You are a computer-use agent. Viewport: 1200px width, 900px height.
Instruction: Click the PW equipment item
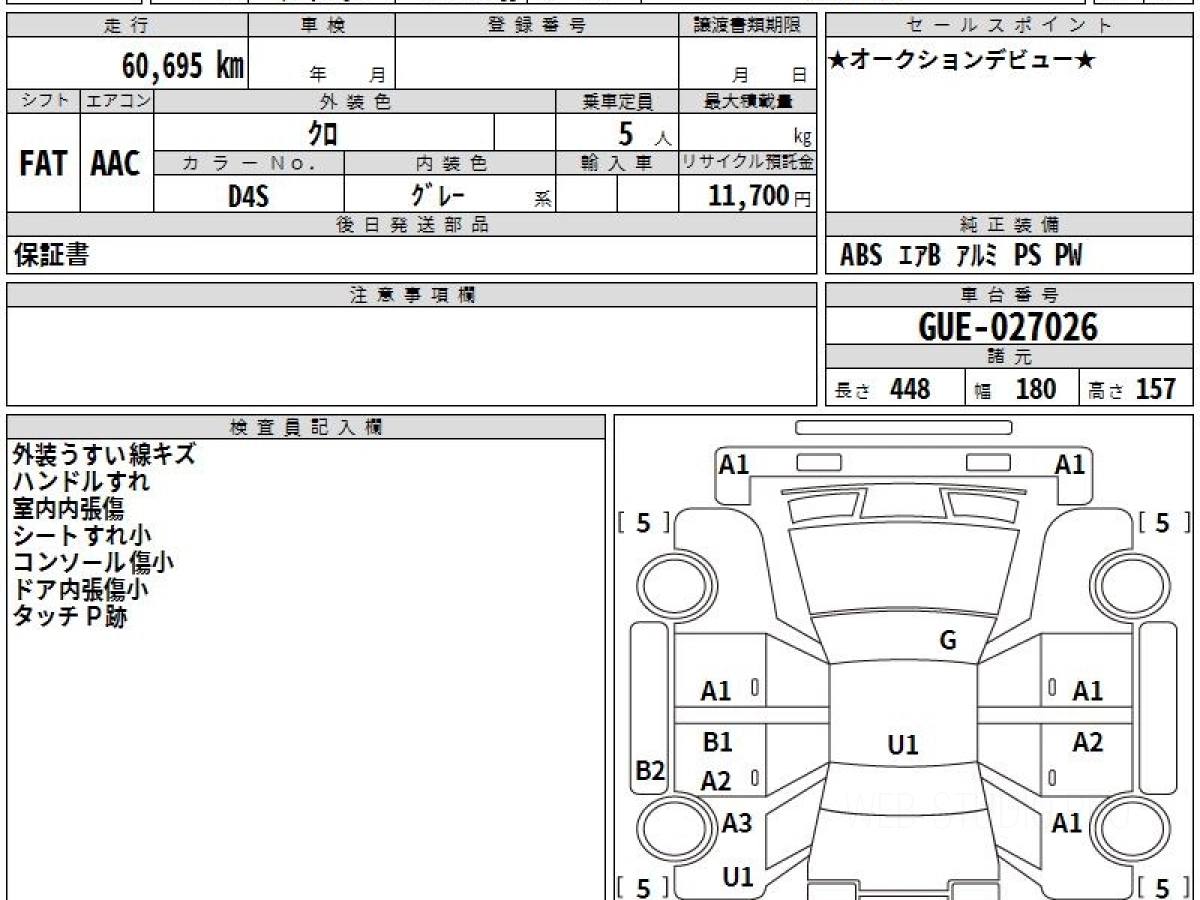point(1068,256)
